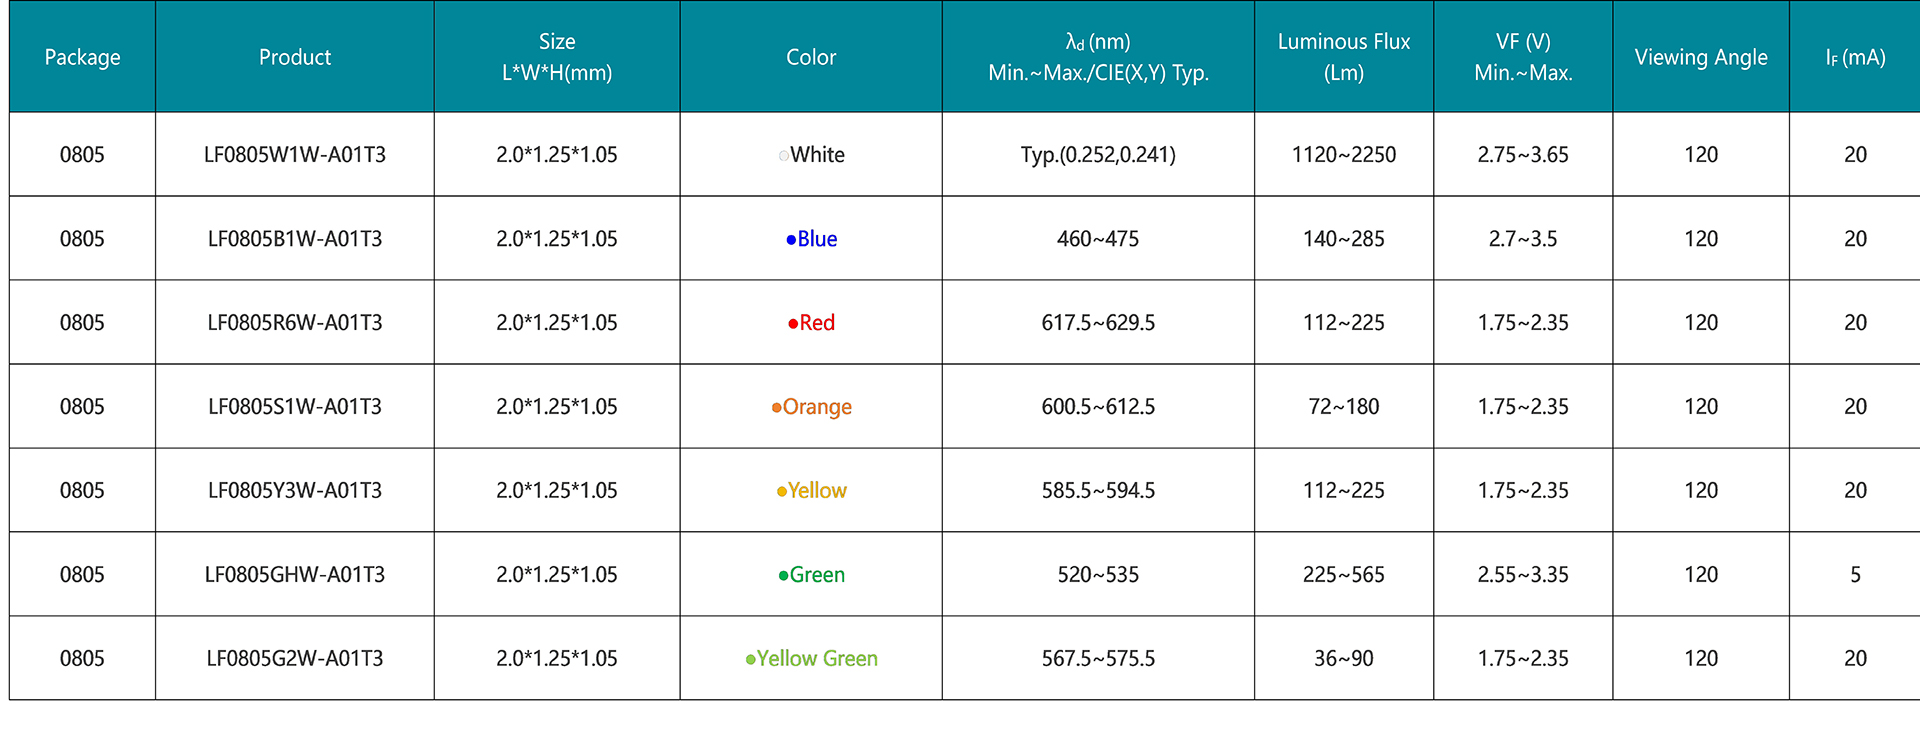Click the green color dot
1920x732 pixels.
click(784, 576)
